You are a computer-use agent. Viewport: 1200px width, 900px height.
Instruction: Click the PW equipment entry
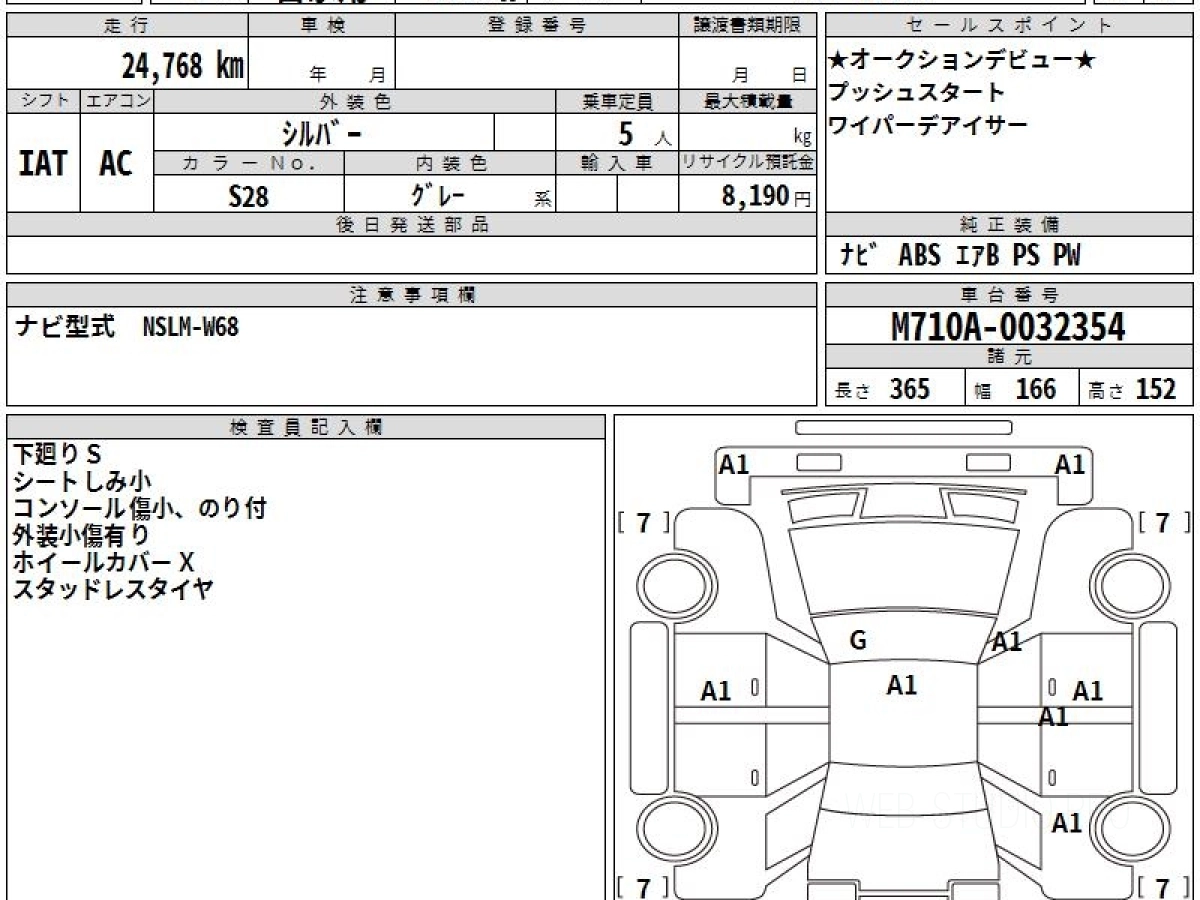tap(1066, 256)
